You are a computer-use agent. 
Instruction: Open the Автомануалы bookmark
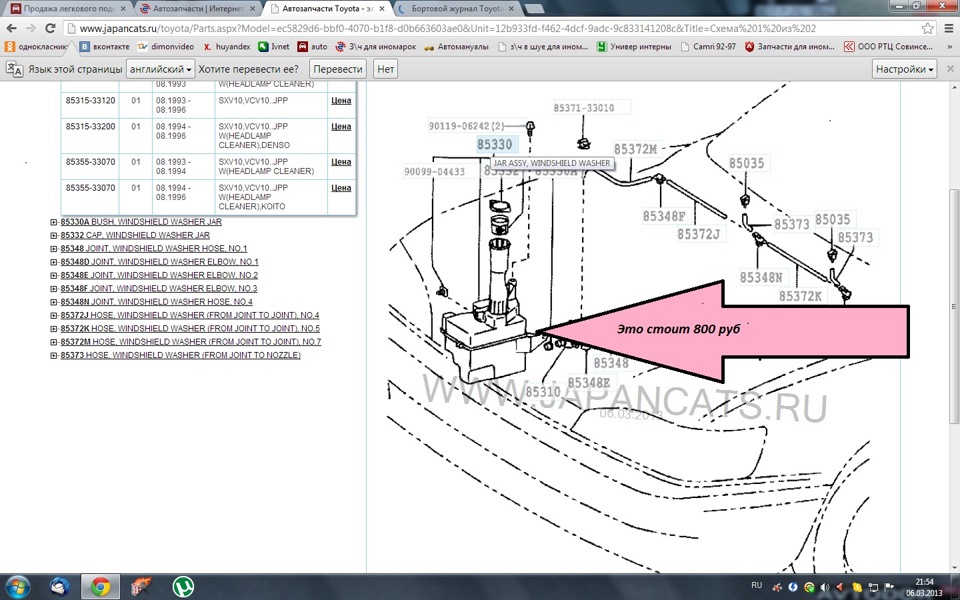[x=457, y=47]
